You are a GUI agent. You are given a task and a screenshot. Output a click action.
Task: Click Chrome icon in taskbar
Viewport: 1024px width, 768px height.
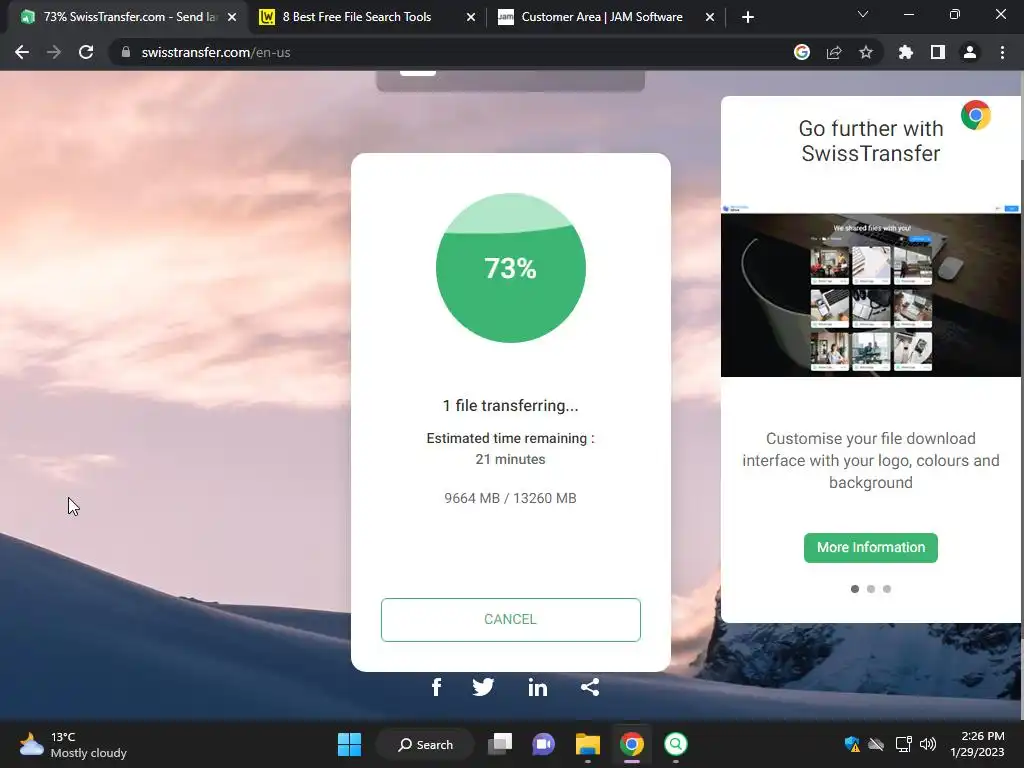632,744
